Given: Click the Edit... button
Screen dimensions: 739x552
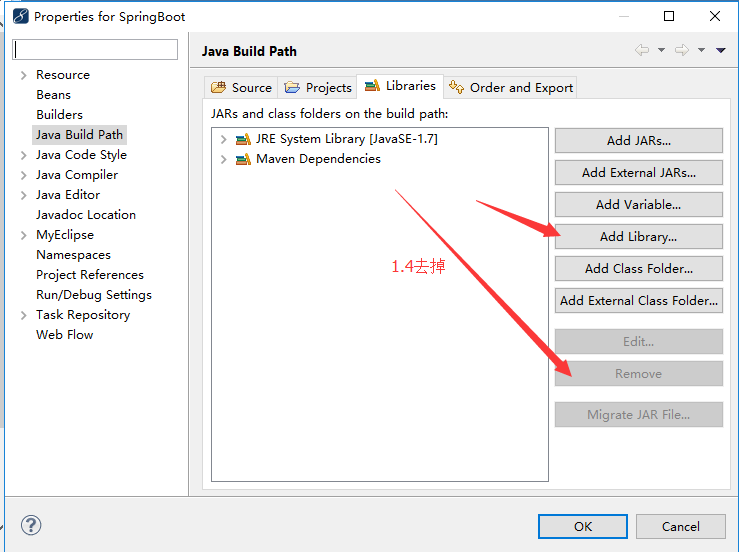Looking at the screenshot, I should [x=639, y=342].
